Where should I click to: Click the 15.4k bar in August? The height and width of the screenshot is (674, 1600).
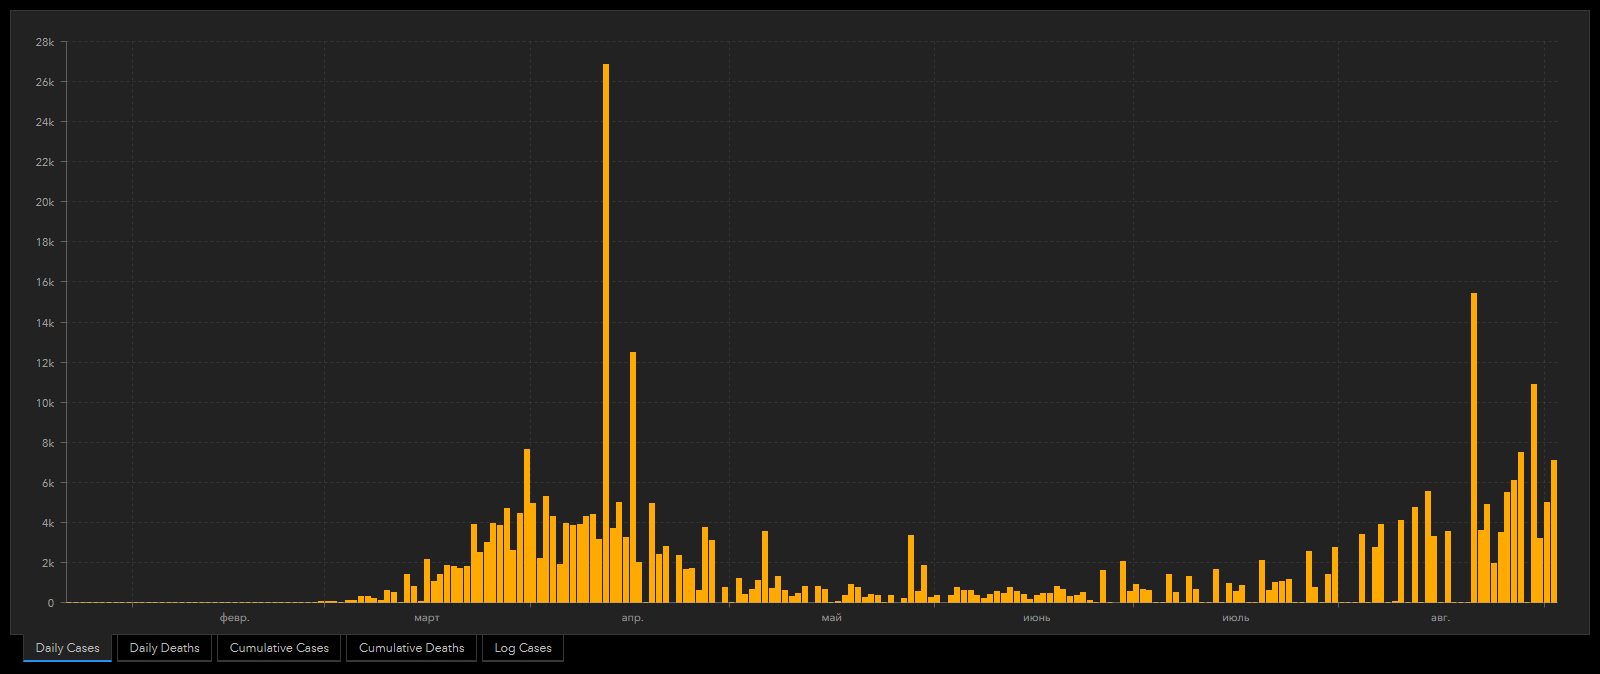click(1474, 448)
